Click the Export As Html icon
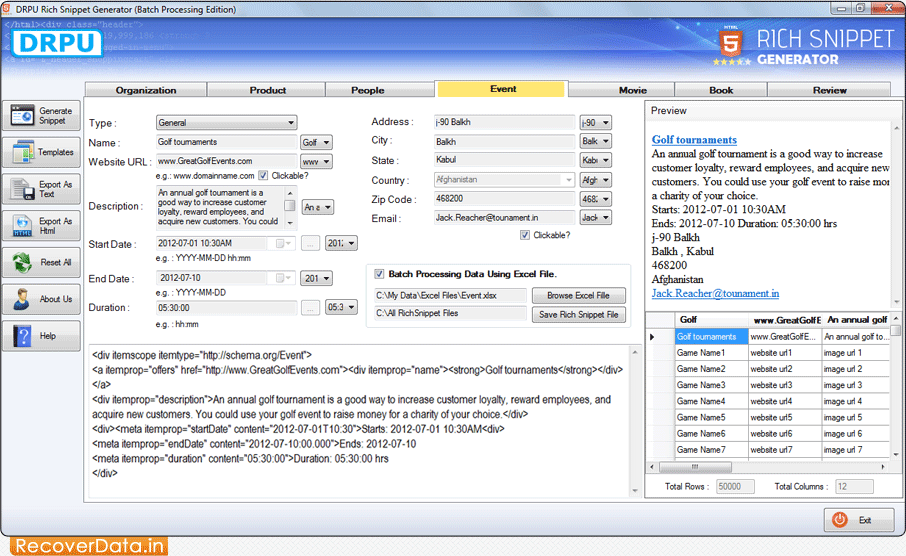Image resolution: width=906 pixels, height=556 pixels. point(23,225)
